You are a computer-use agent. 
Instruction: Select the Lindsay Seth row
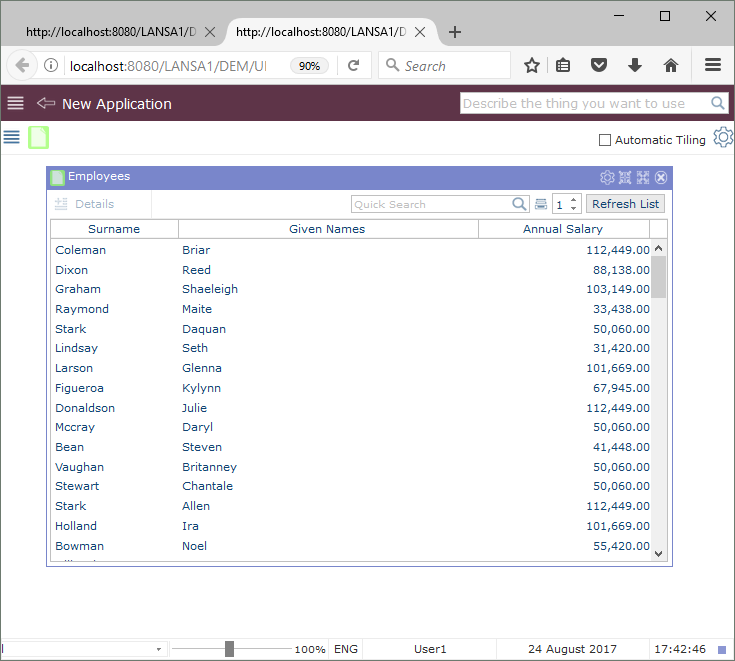click(x=351, y=348)
